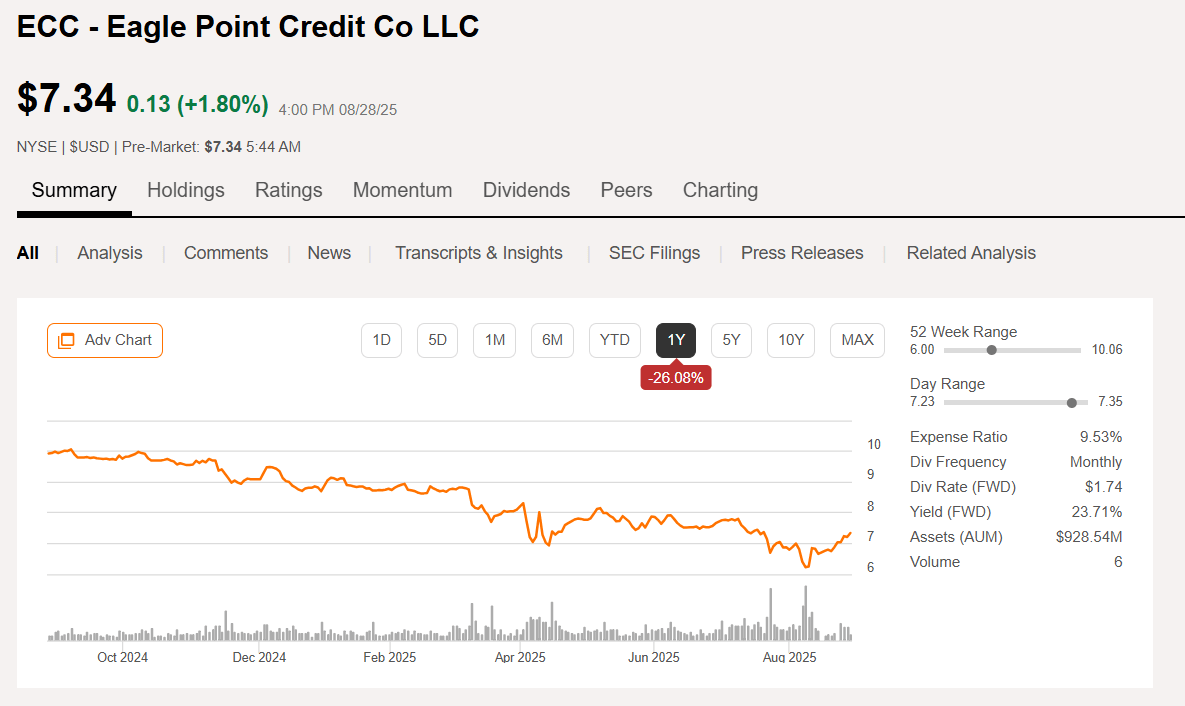Click the -26.08% performance badge
Viewport: 1185px width, 706px height.
pyautogui.click(x=675, y=377)
